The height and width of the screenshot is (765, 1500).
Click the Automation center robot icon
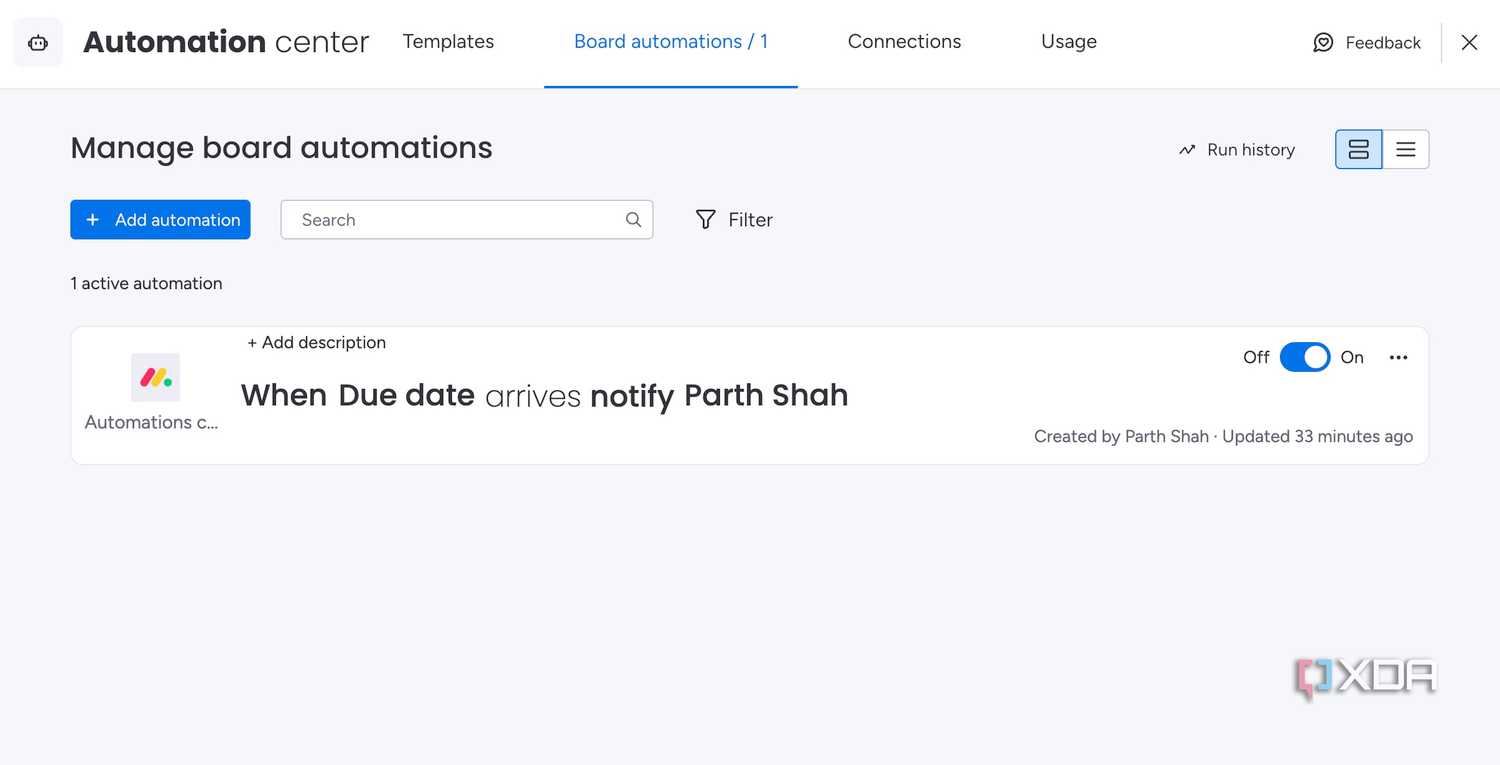[x=38, y=42]
